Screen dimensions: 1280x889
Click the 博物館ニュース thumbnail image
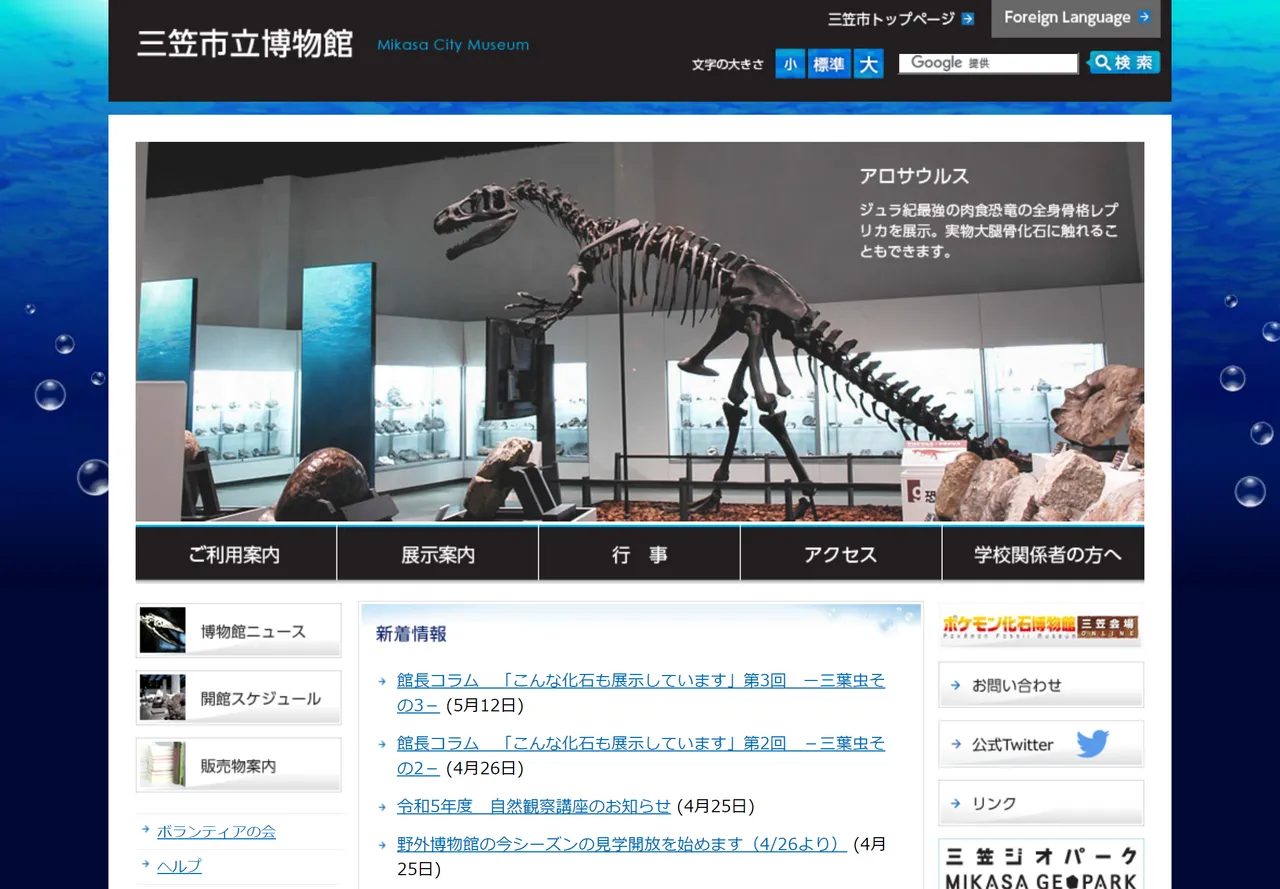click(x=163, y=630)
